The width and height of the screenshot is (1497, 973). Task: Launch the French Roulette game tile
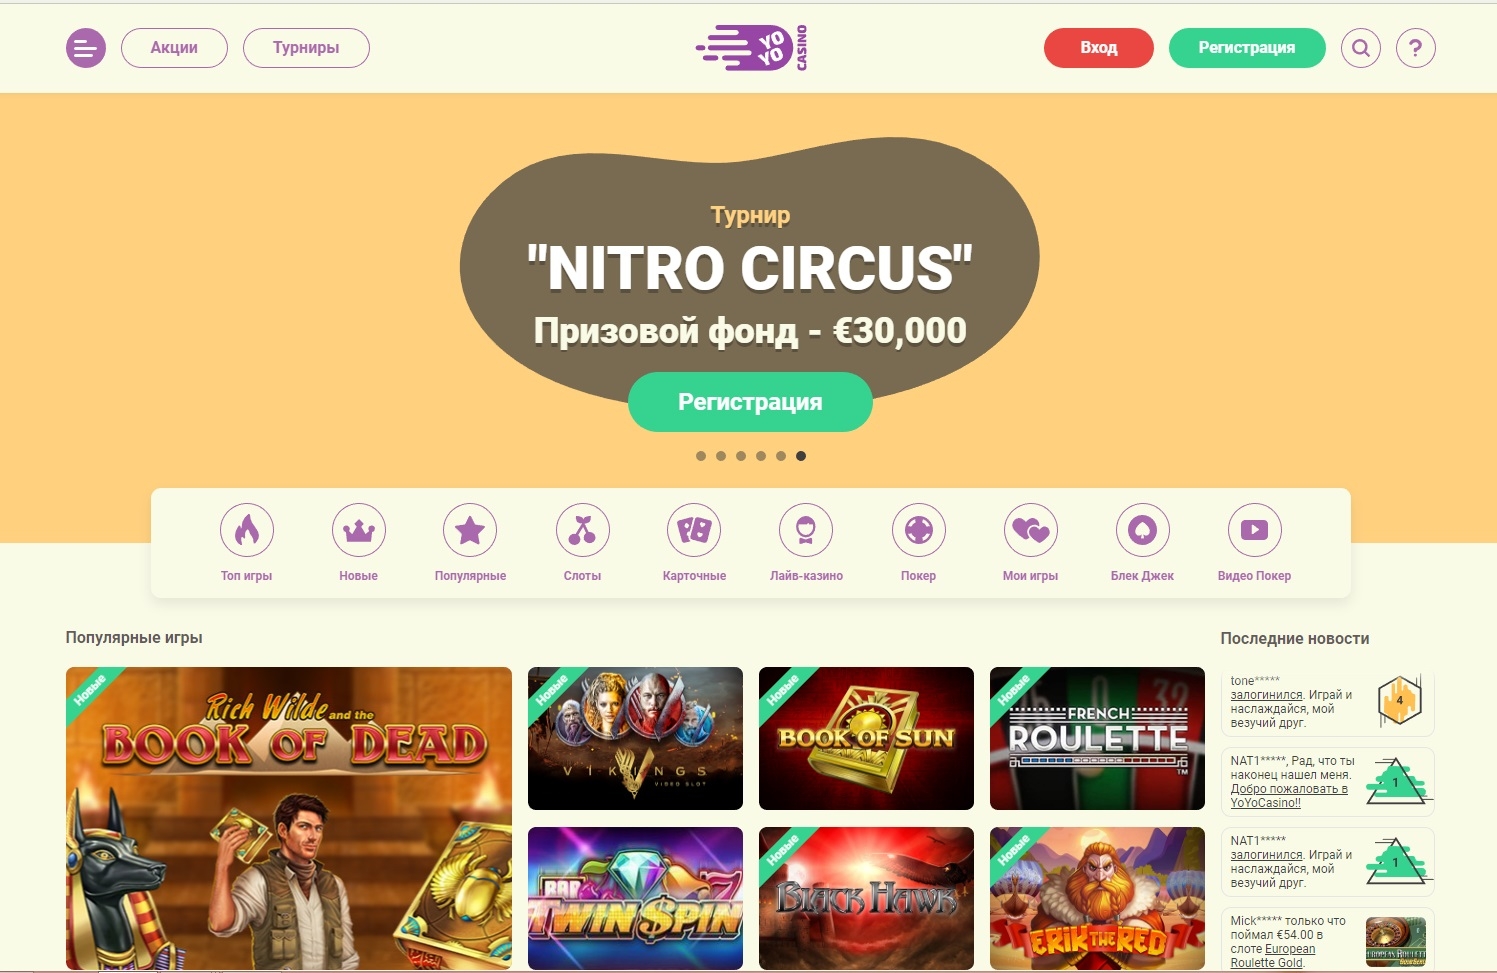point(1097,738)
